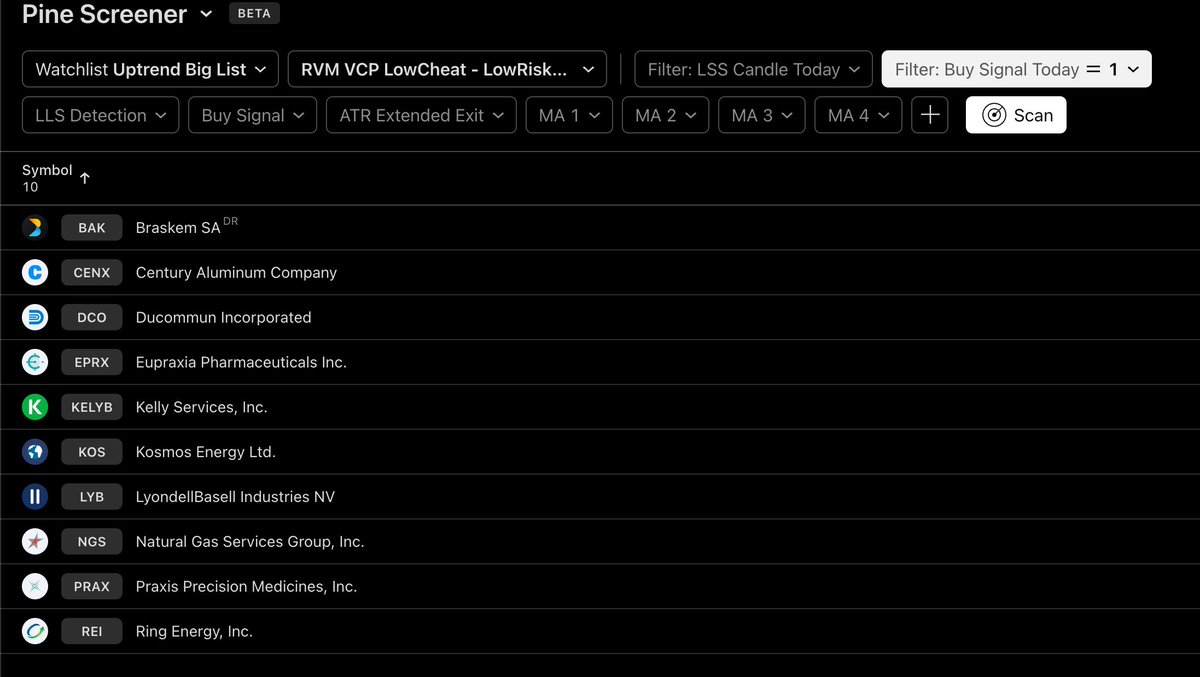Select the LyondellBasell Industries NV name
This screenshot has width=1200, height=677.
pyautogui.click(x=235, y=497)
